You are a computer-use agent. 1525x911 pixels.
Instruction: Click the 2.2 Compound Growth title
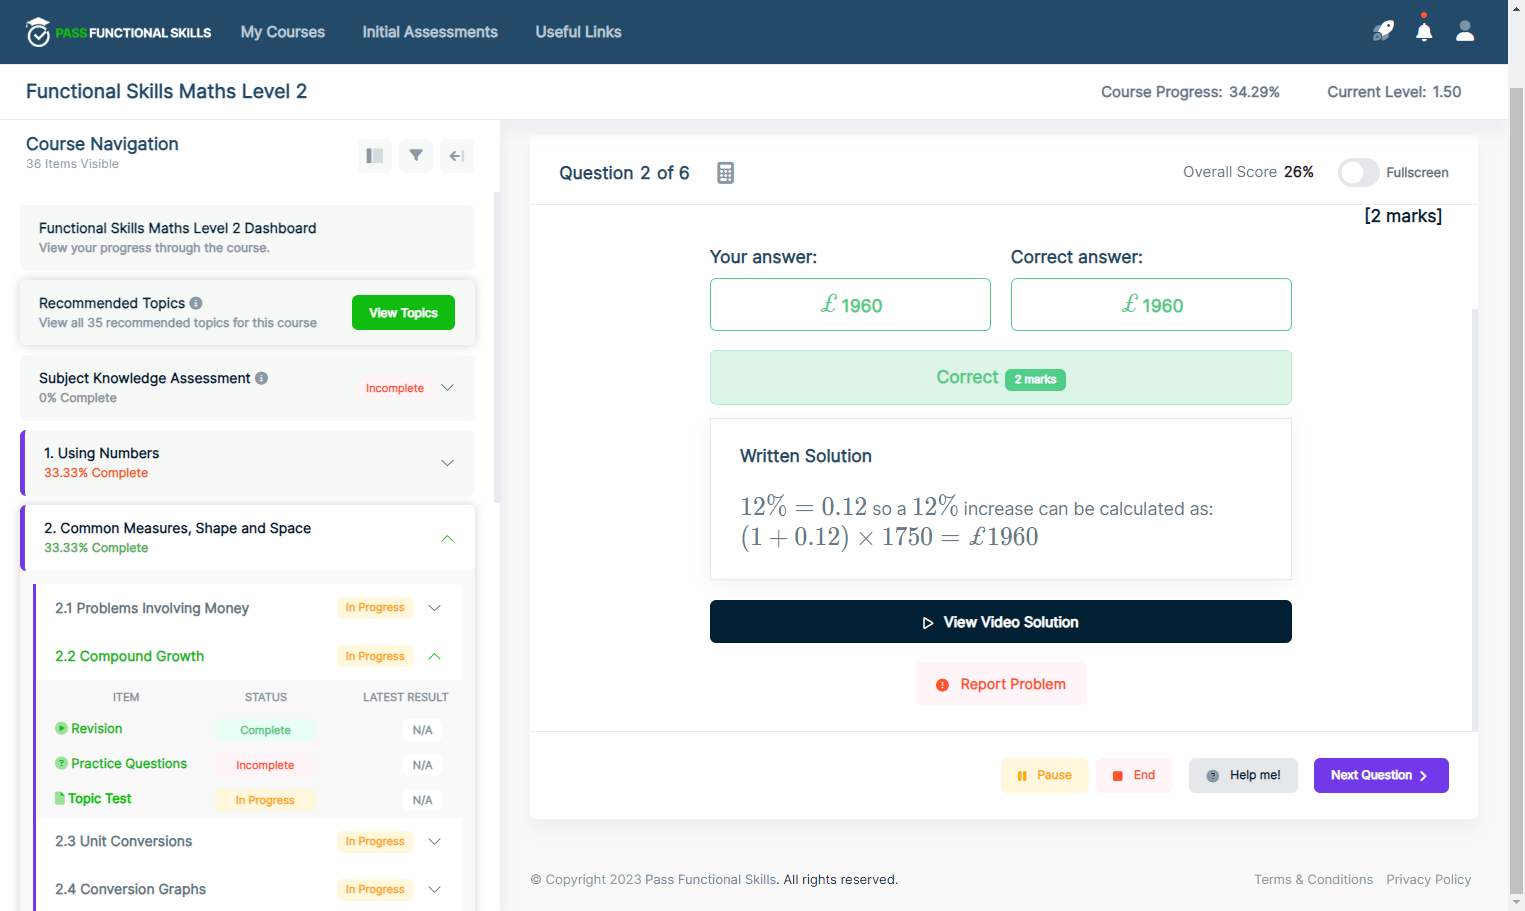129,657
